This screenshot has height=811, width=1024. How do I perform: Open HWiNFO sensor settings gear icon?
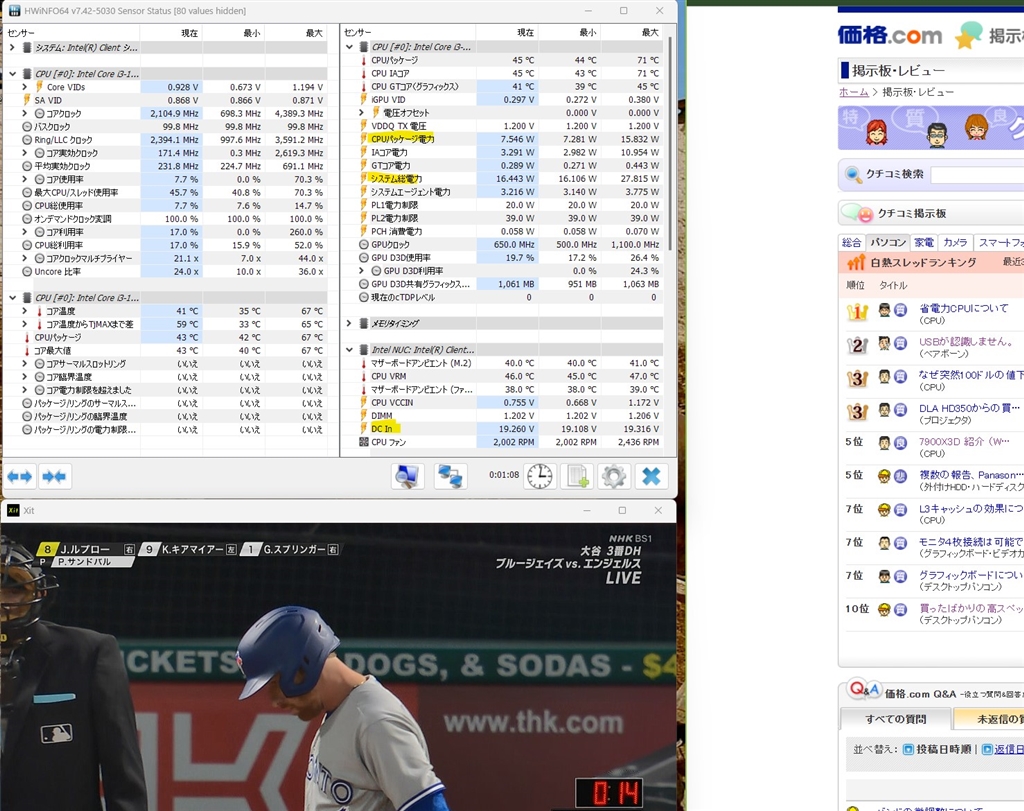tap(614, 477)
